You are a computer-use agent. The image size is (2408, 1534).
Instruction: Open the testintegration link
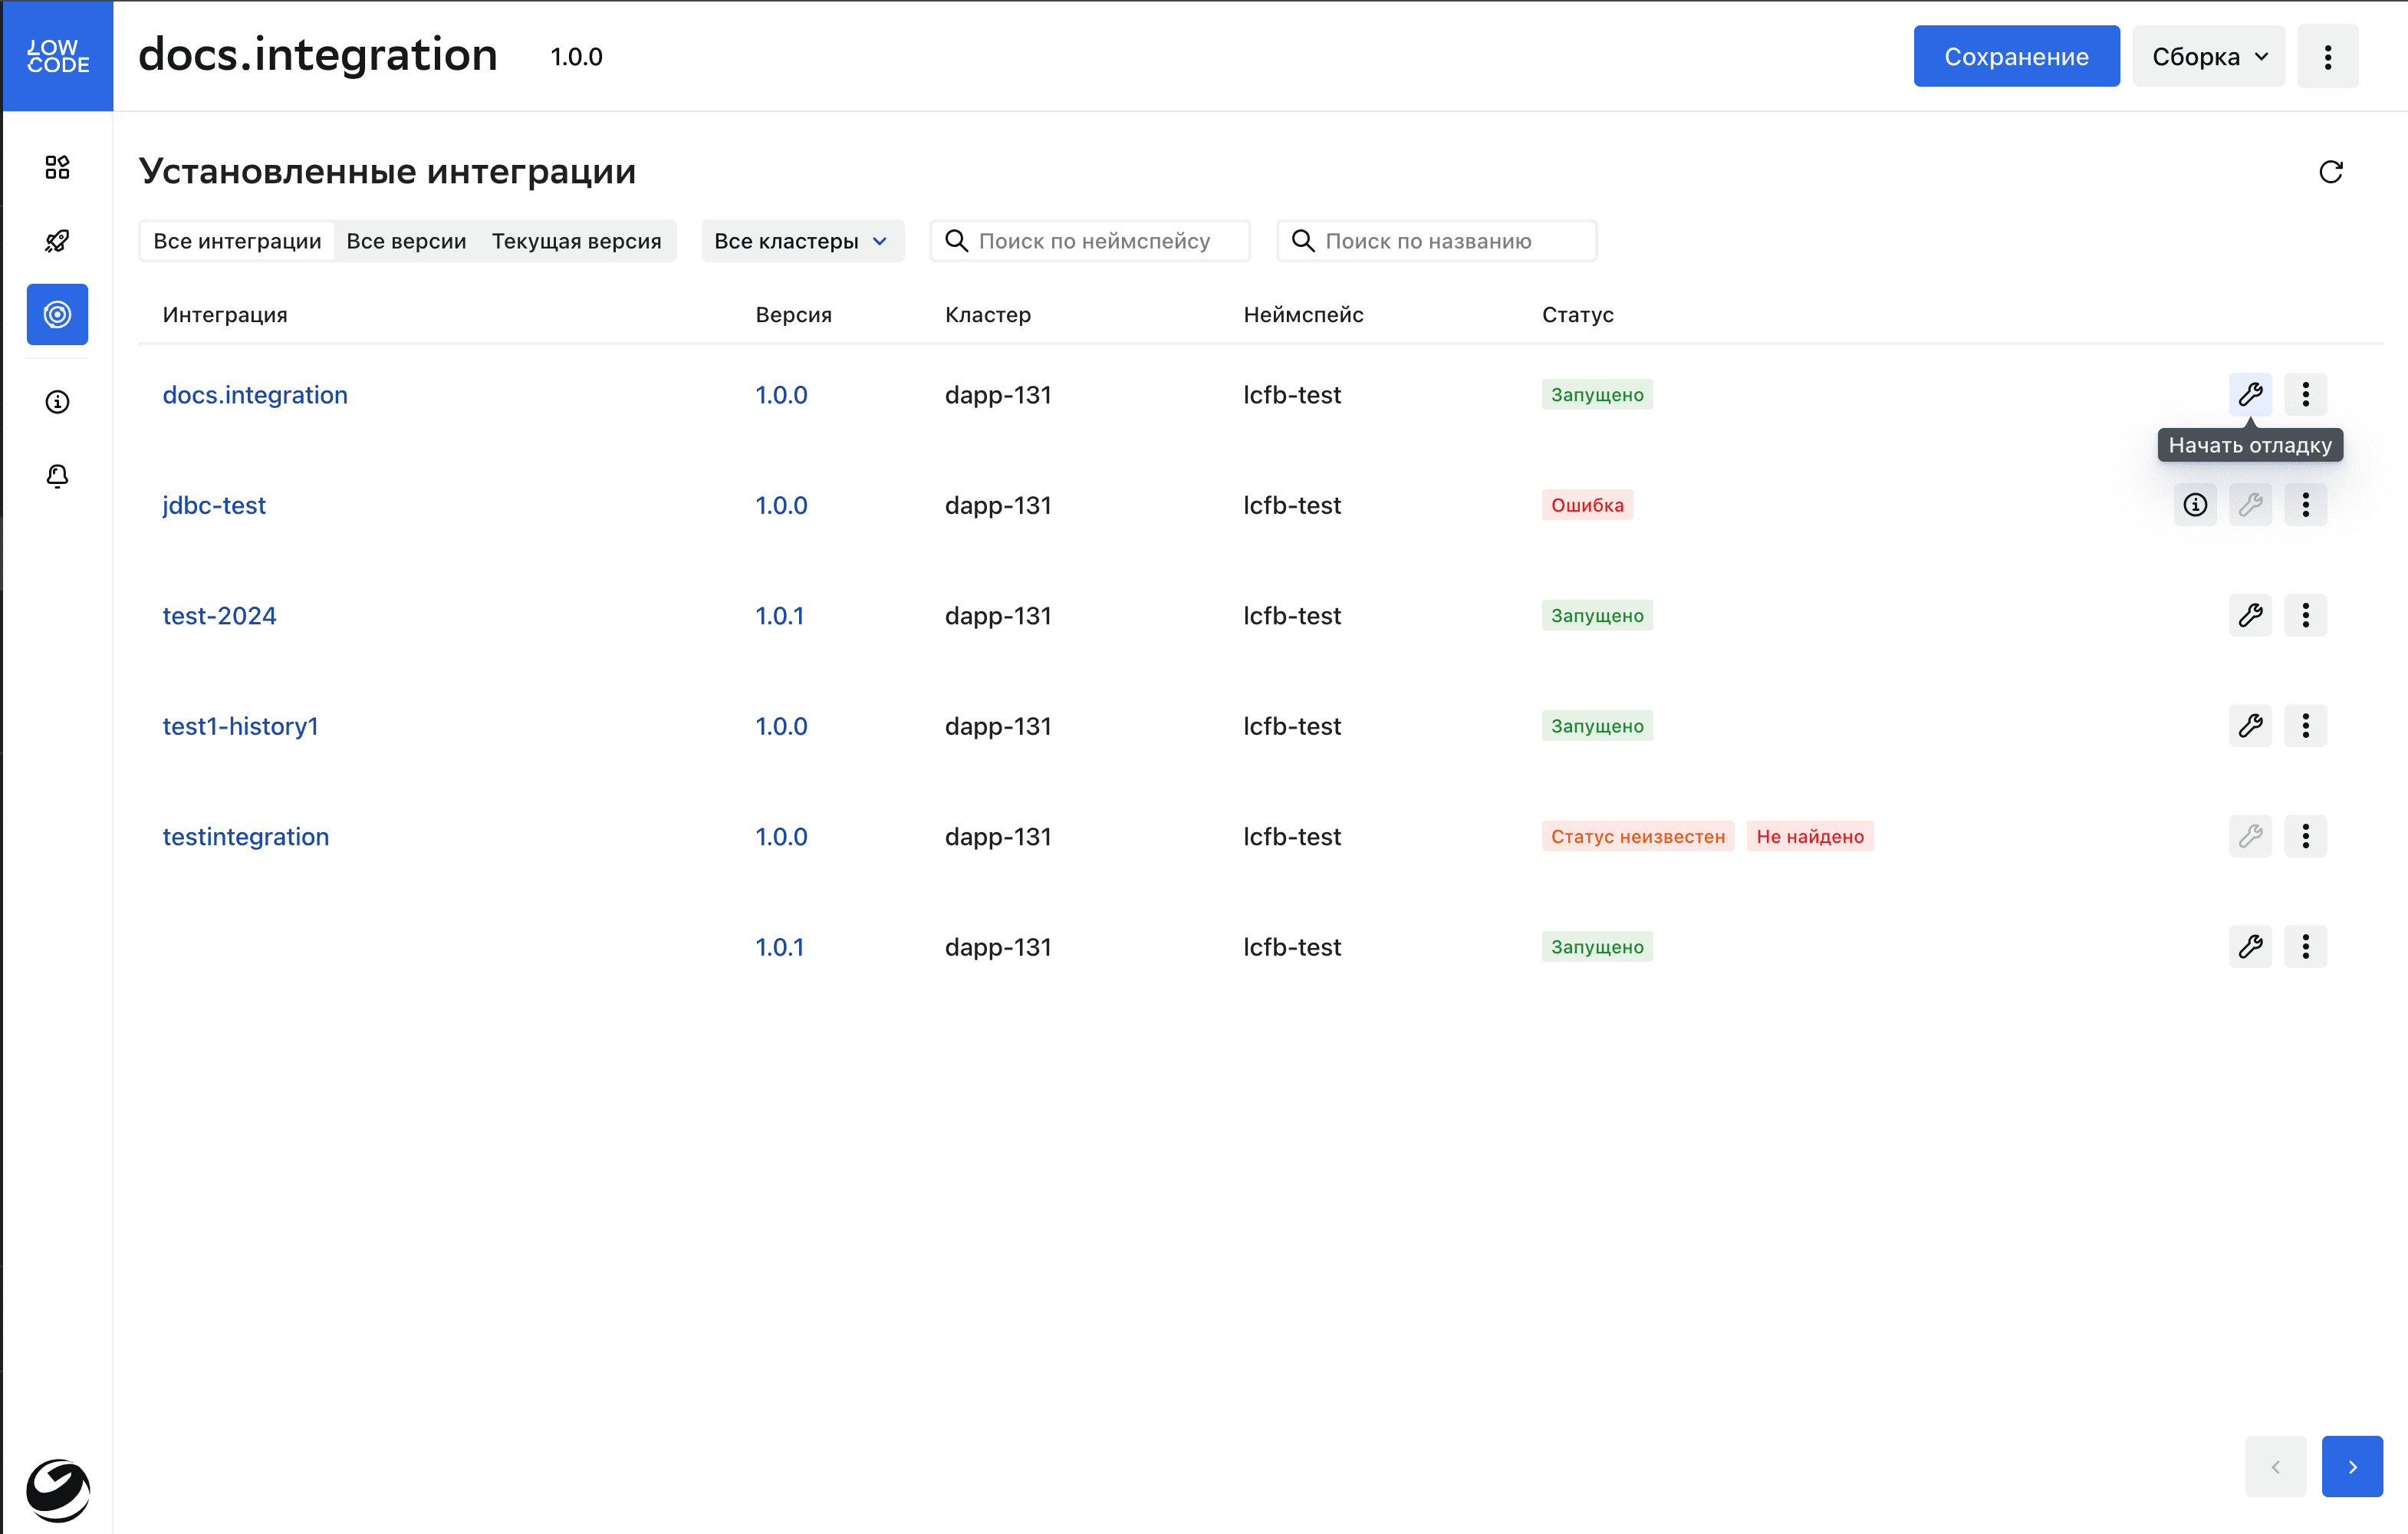[246, 836]
